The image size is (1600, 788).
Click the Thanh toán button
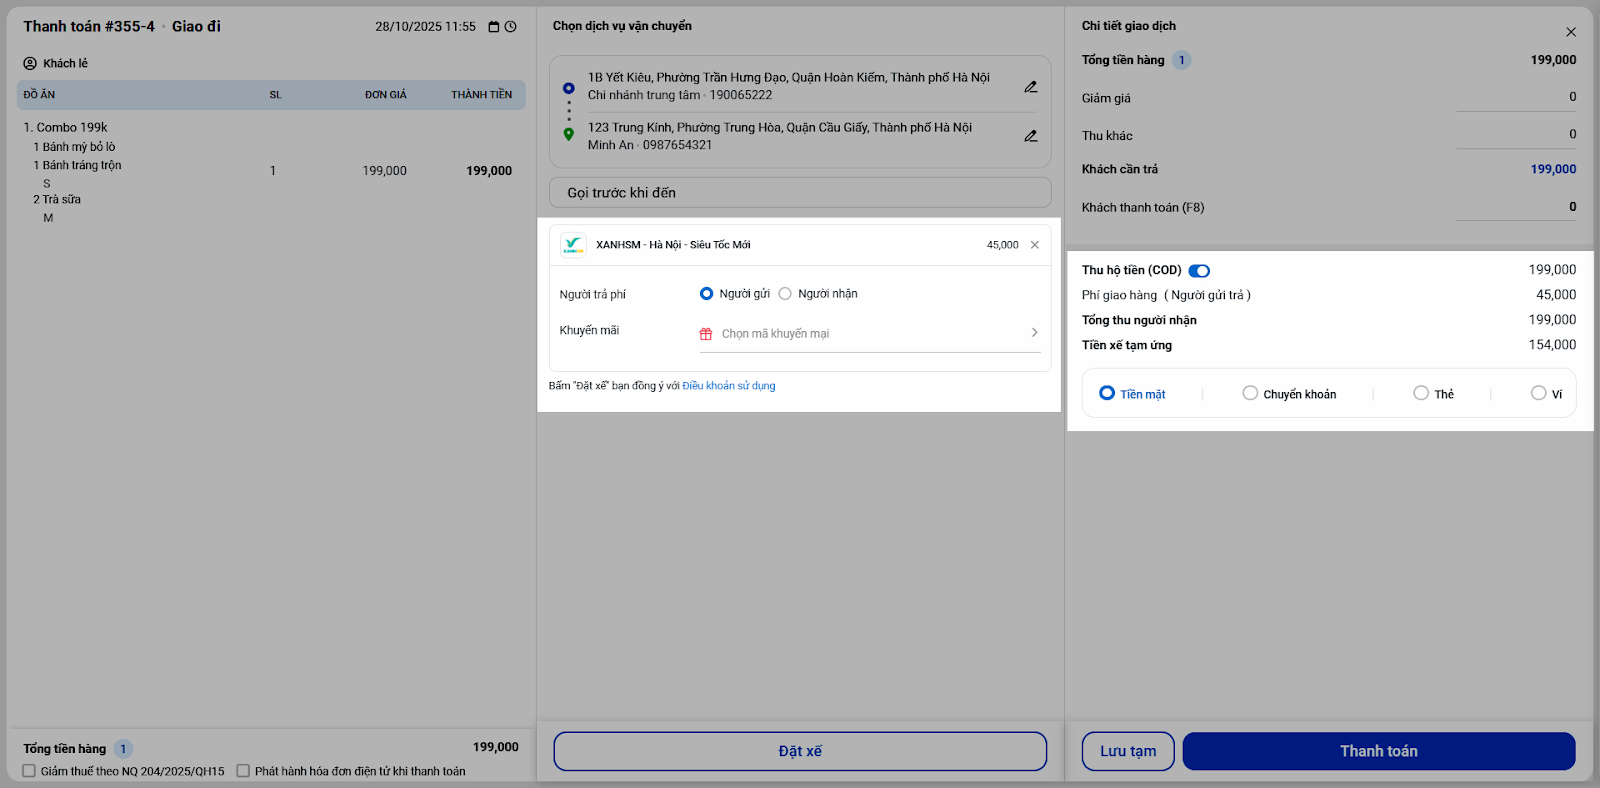pos(1378,751)
